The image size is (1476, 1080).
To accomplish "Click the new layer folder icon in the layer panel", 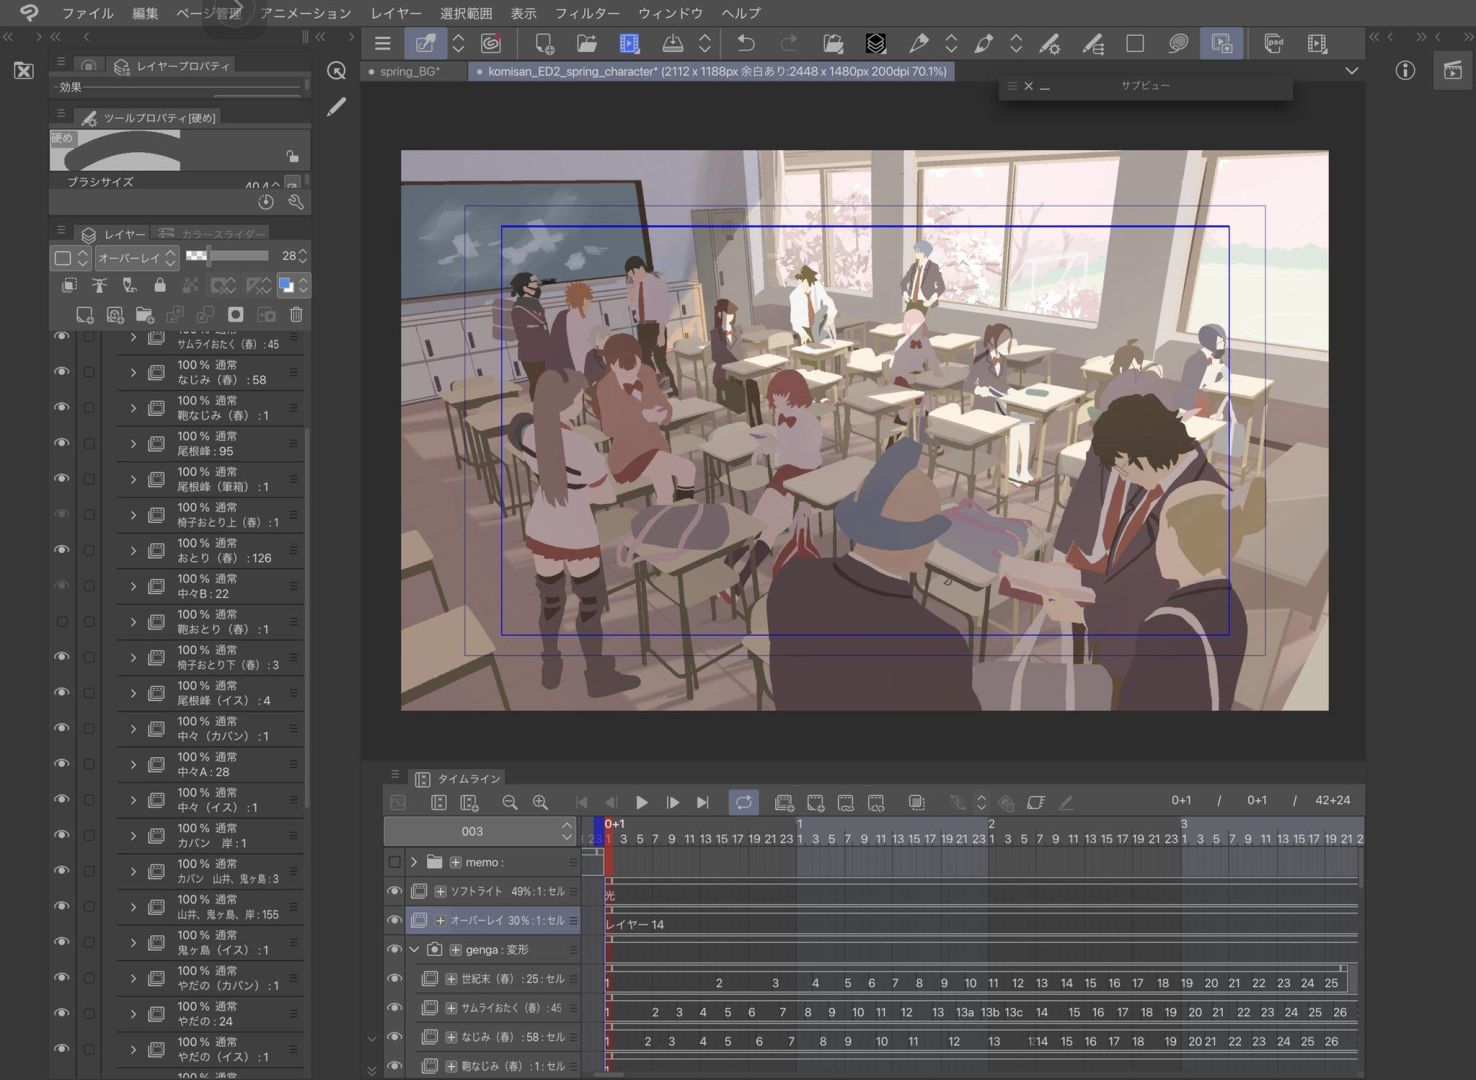I will click(x=145, y=315).
